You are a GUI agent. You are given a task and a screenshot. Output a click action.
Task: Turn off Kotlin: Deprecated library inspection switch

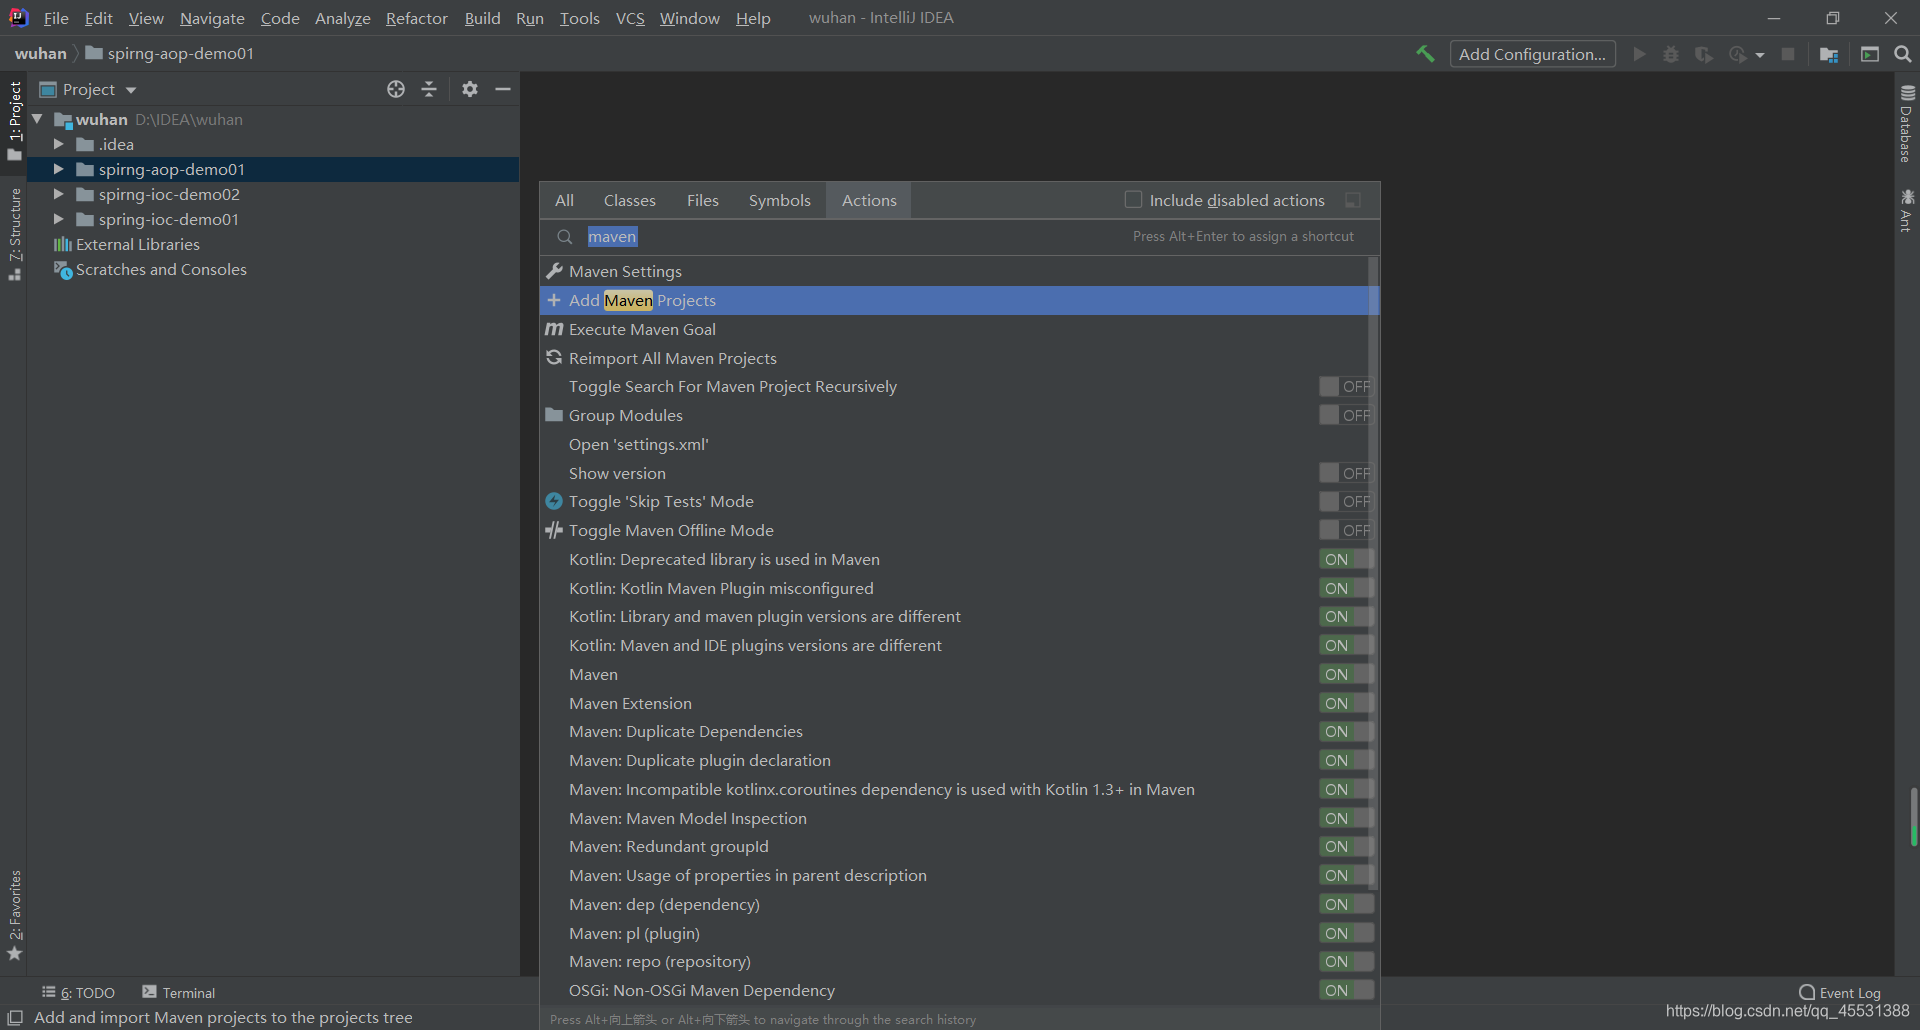[1345, 559]
